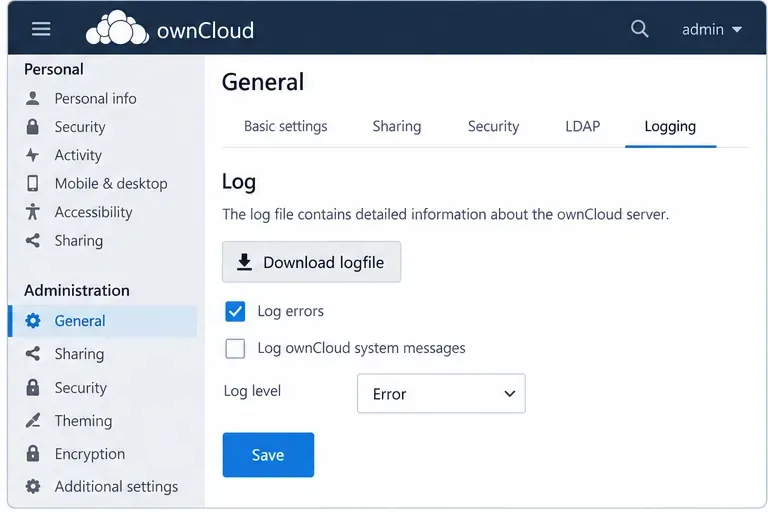Go to Mobile & desktop settings
The width and height of the screenshot is (768, 512).
click(x=111, y=184)
